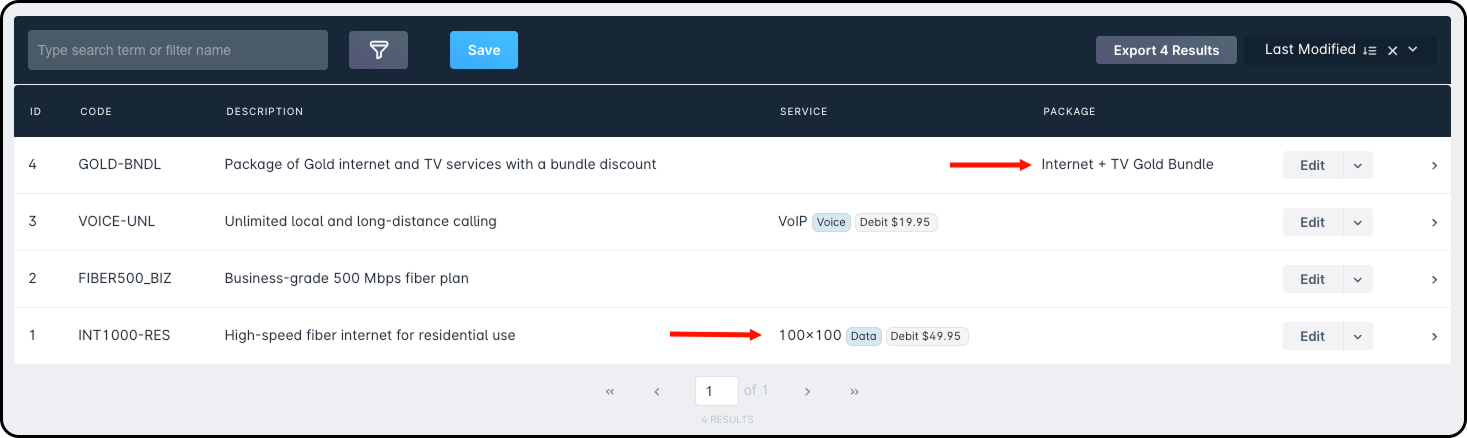Expand the Edit dropdown for VOICE-UNL

click(1357, 223)
